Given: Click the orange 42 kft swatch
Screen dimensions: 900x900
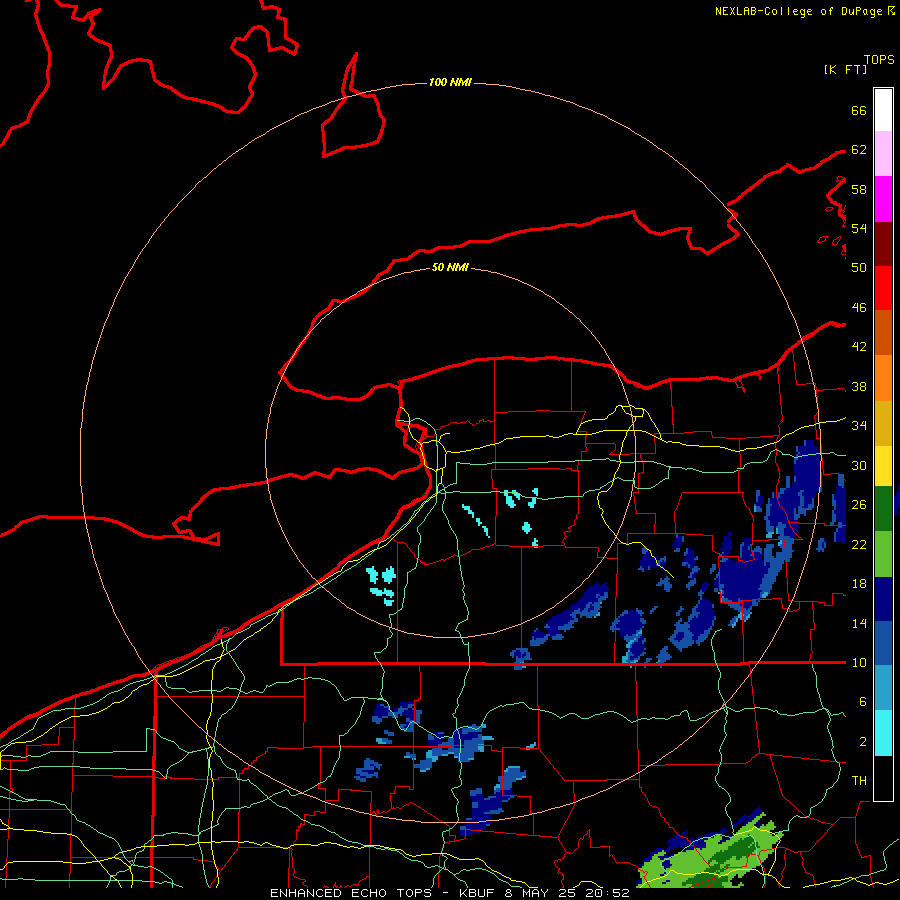Looking at the screenshot, I should point(883,378).
